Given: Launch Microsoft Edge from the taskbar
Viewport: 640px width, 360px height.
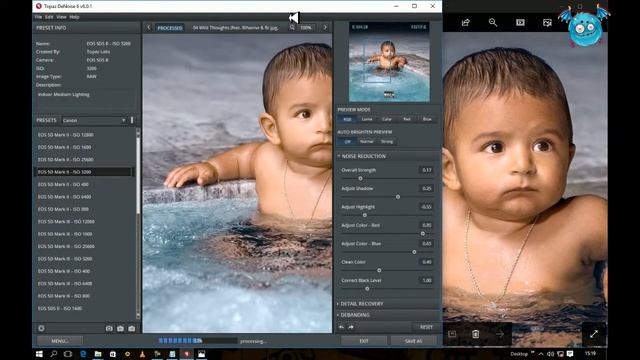Looking at the screenshot, I should [83, 354].
